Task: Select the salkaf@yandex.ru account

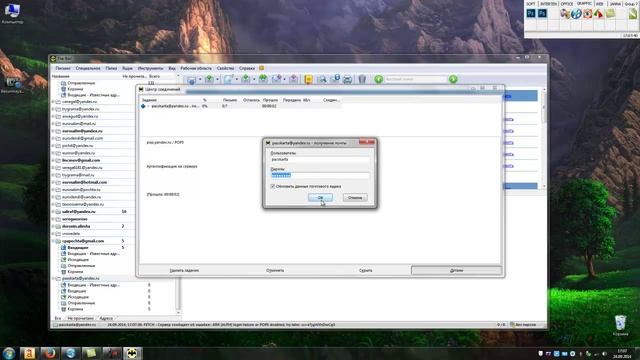Action: (x=78, y=211)
